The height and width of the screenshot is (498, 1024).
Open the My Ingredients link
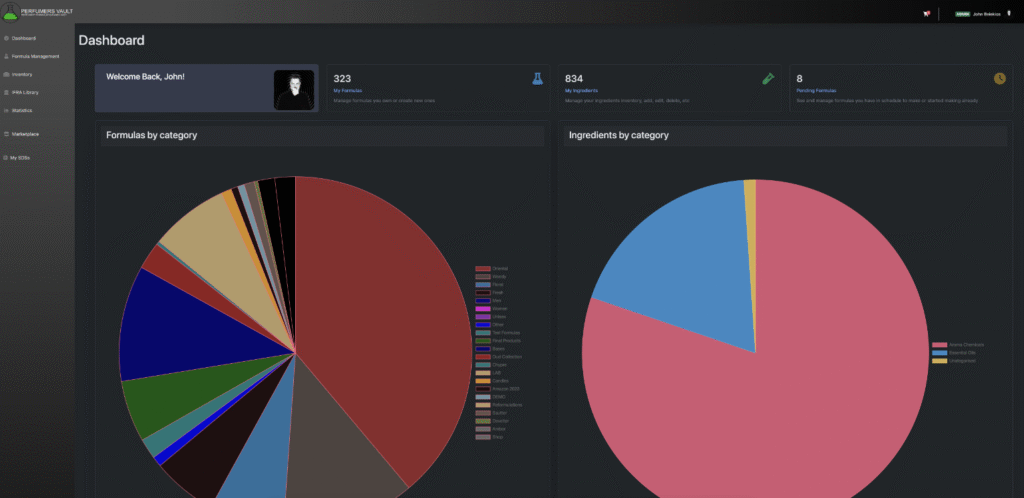tap(581, 91)
